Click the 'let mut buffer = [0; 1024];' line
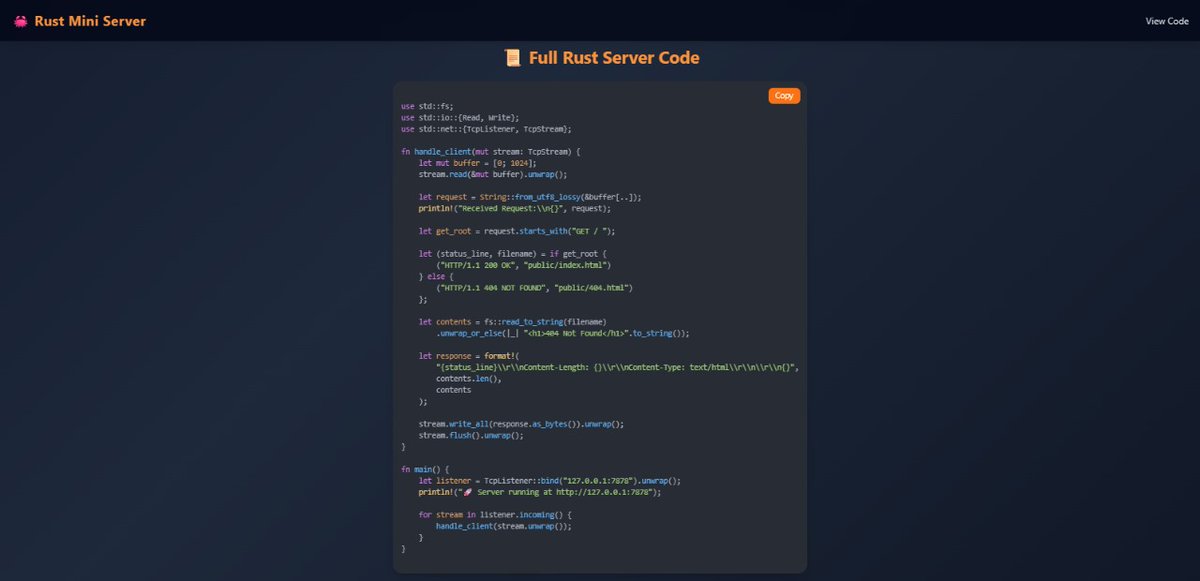1200x581 pixels. pos(477,163)
